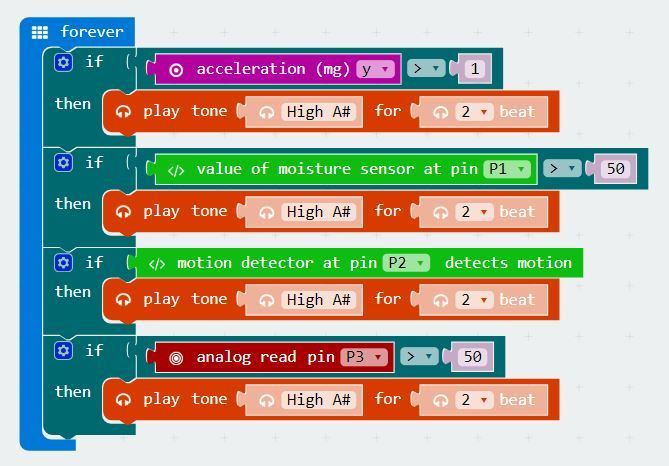Open the third beat duration 2 dropdown
669x466 pixels.
click(x=474, y=300)
